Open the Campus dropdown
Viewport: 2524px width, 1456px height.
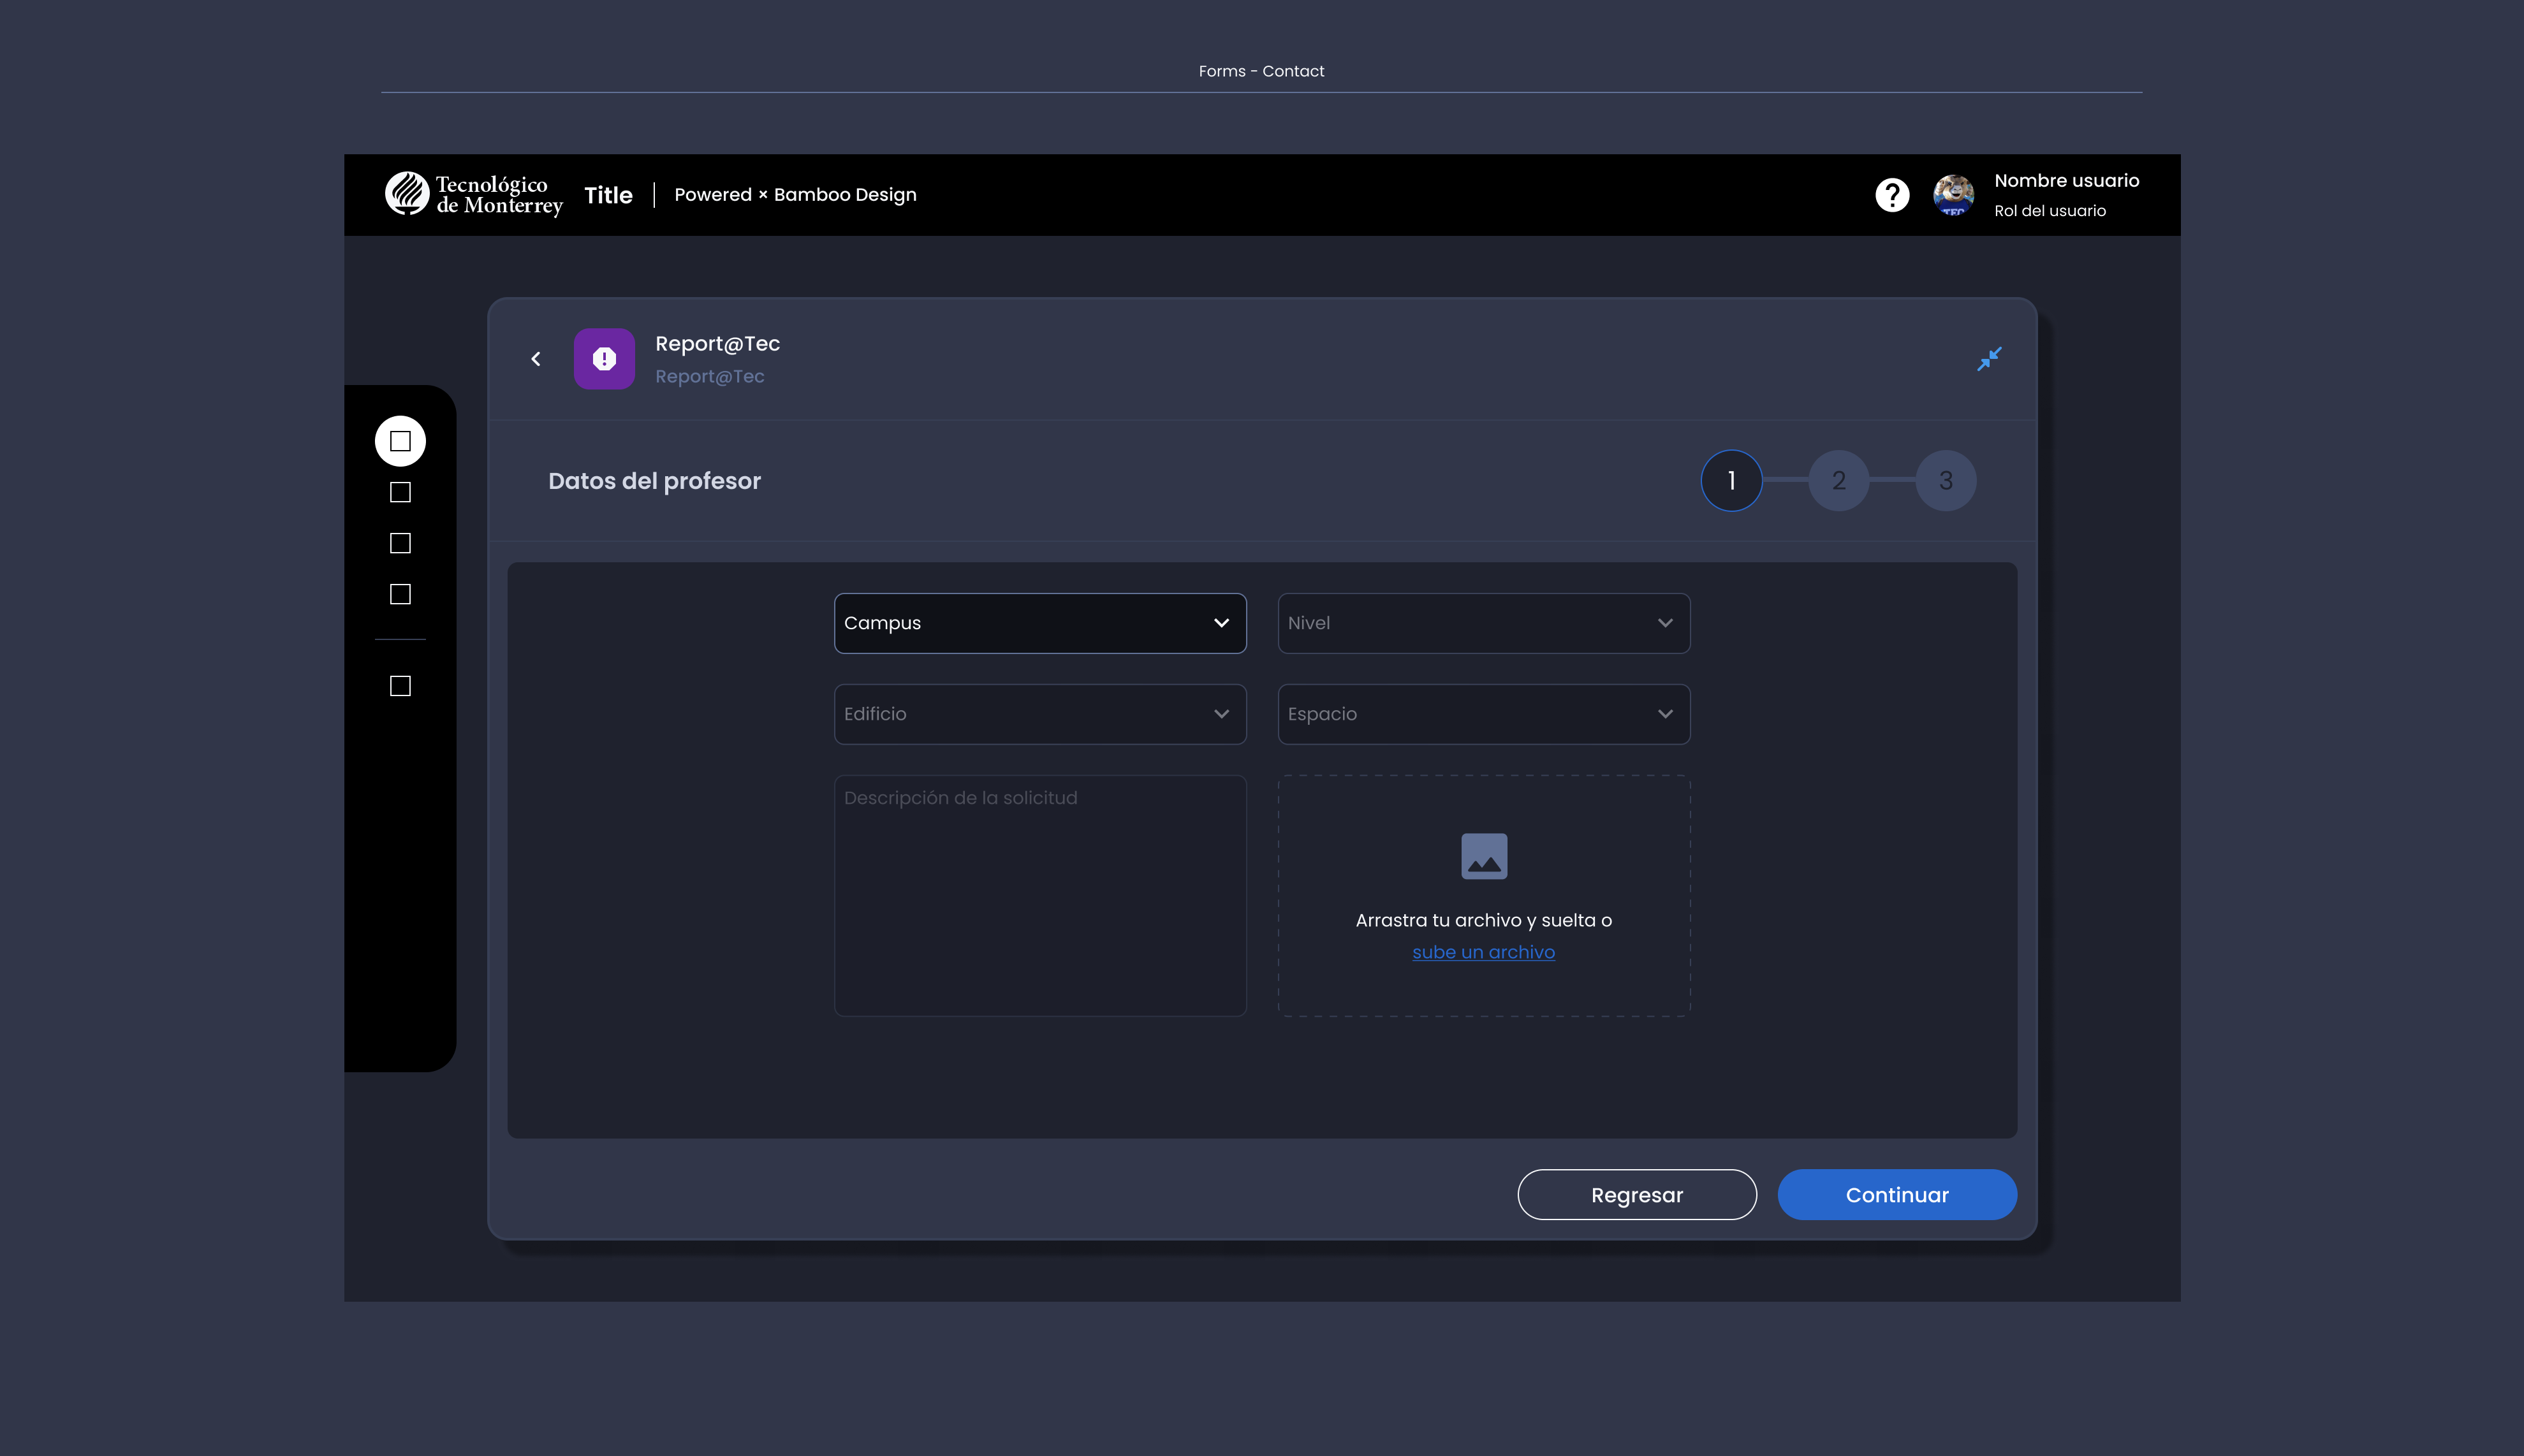(x=1040, y=623)
